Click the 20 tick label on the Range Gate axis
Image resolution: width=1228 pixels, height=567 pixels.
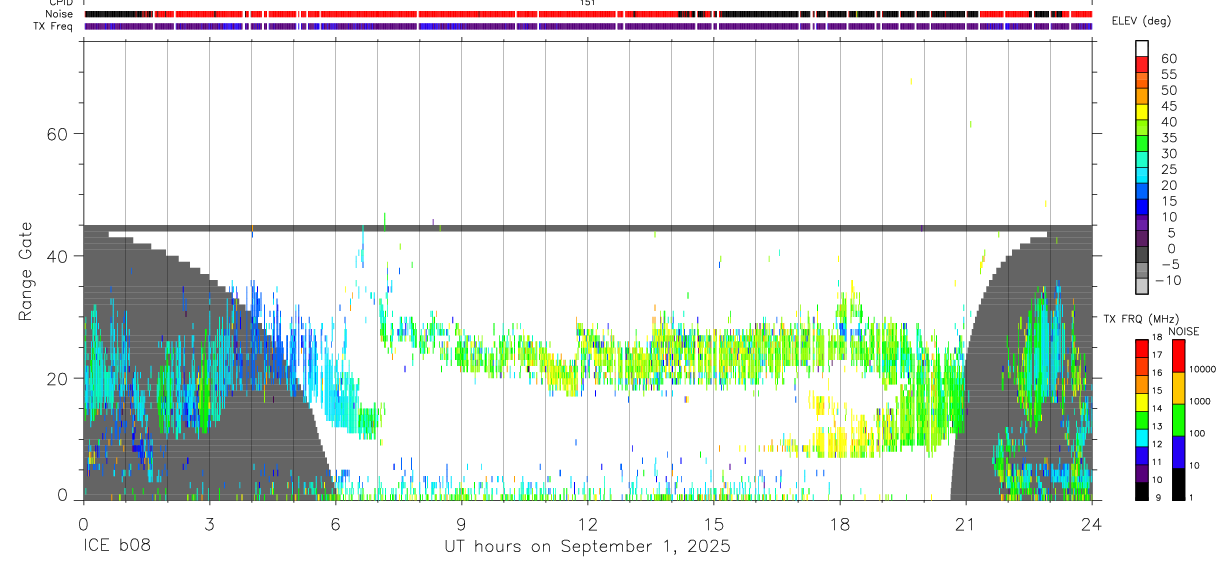[58, 378]
